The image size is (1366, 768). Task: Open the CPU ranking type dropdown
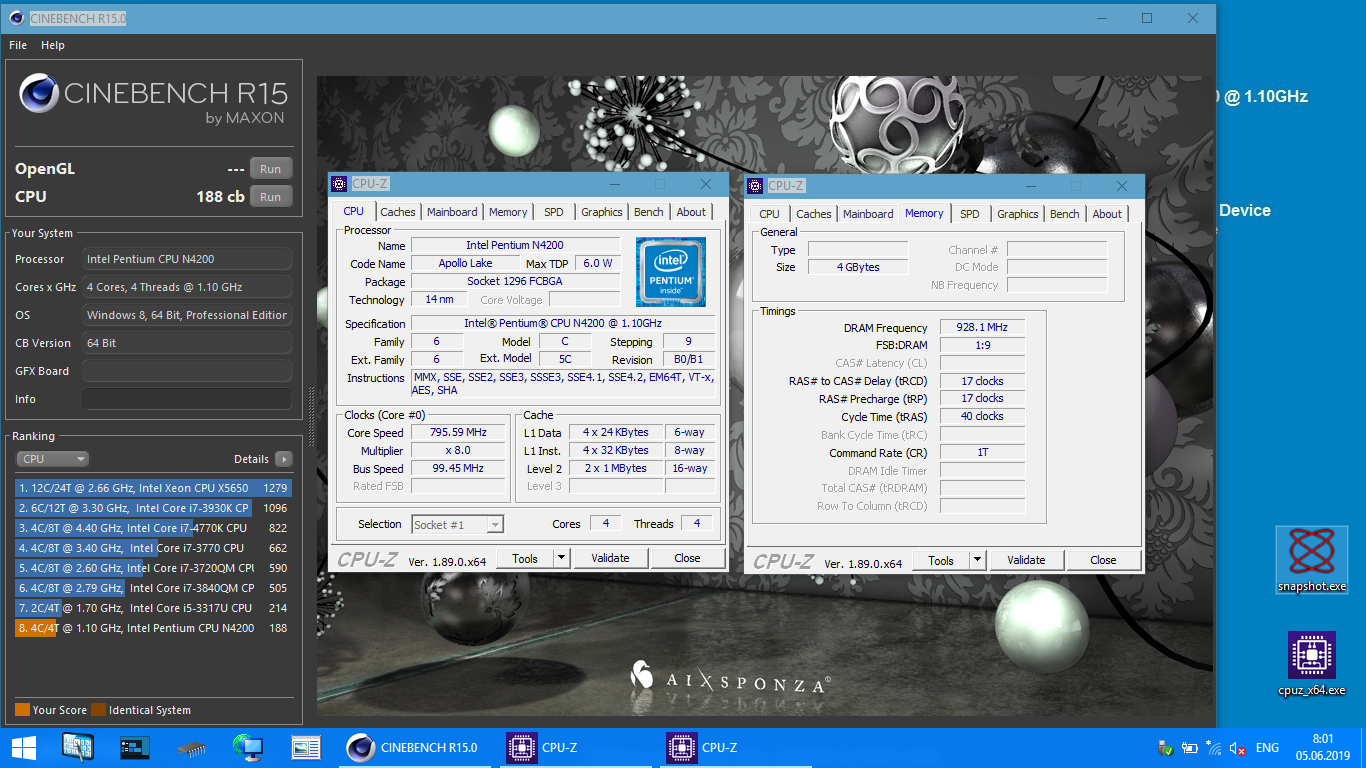pos(53,459)
